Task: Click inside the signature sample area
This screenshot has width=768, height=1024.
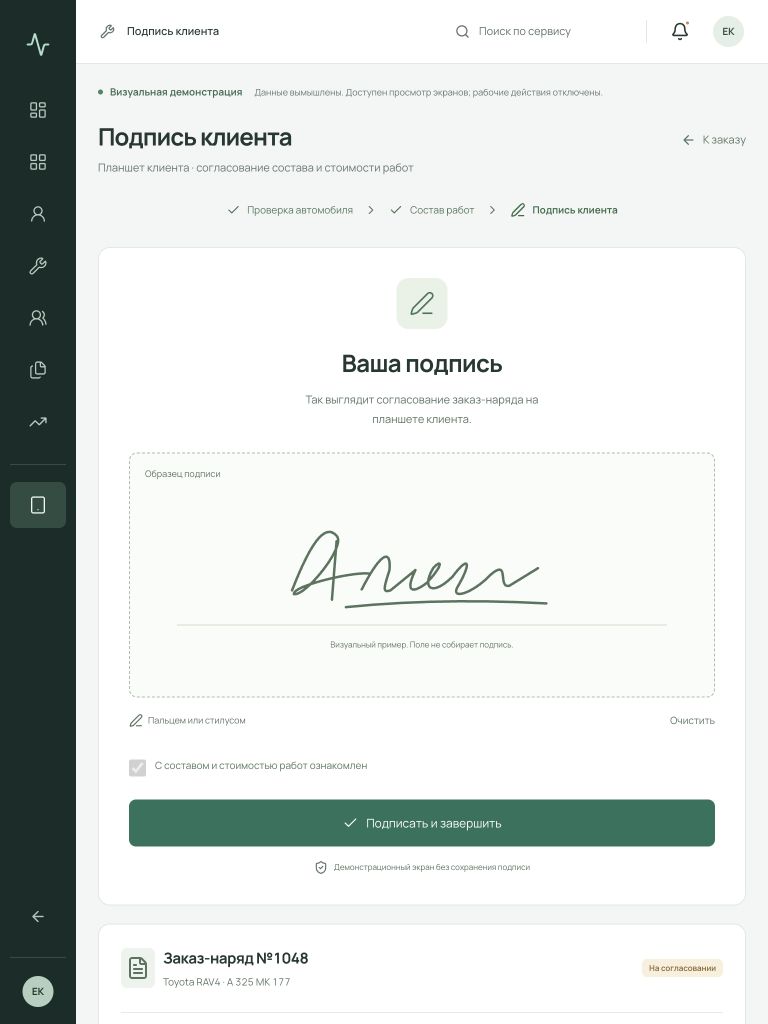Action: [422, 575]
